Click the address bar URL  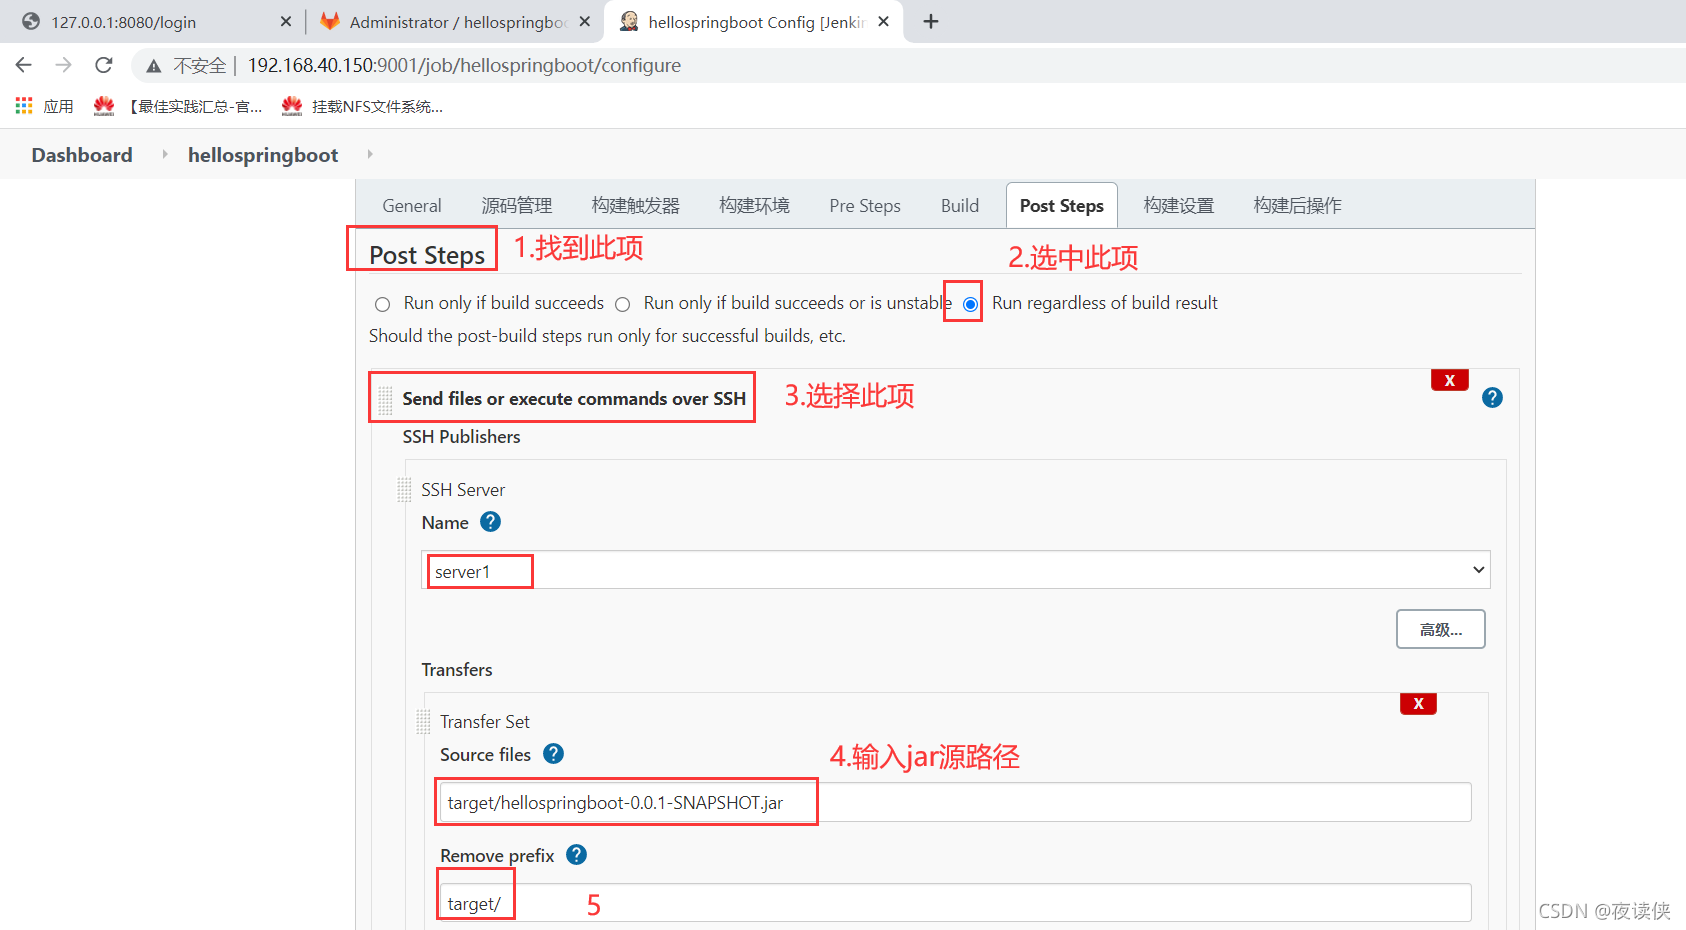[464, 65]
